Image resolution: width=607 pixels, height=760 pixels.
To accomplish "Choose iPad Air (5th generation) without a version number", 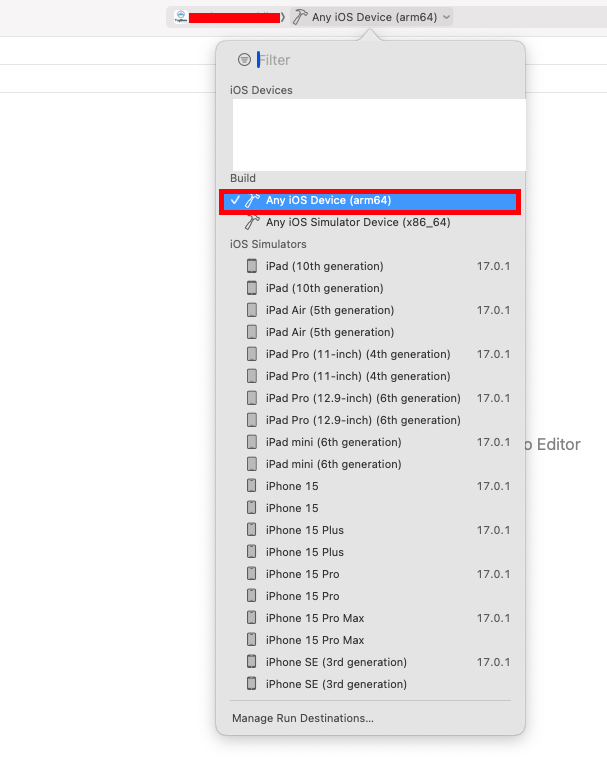I will point(370,332).
